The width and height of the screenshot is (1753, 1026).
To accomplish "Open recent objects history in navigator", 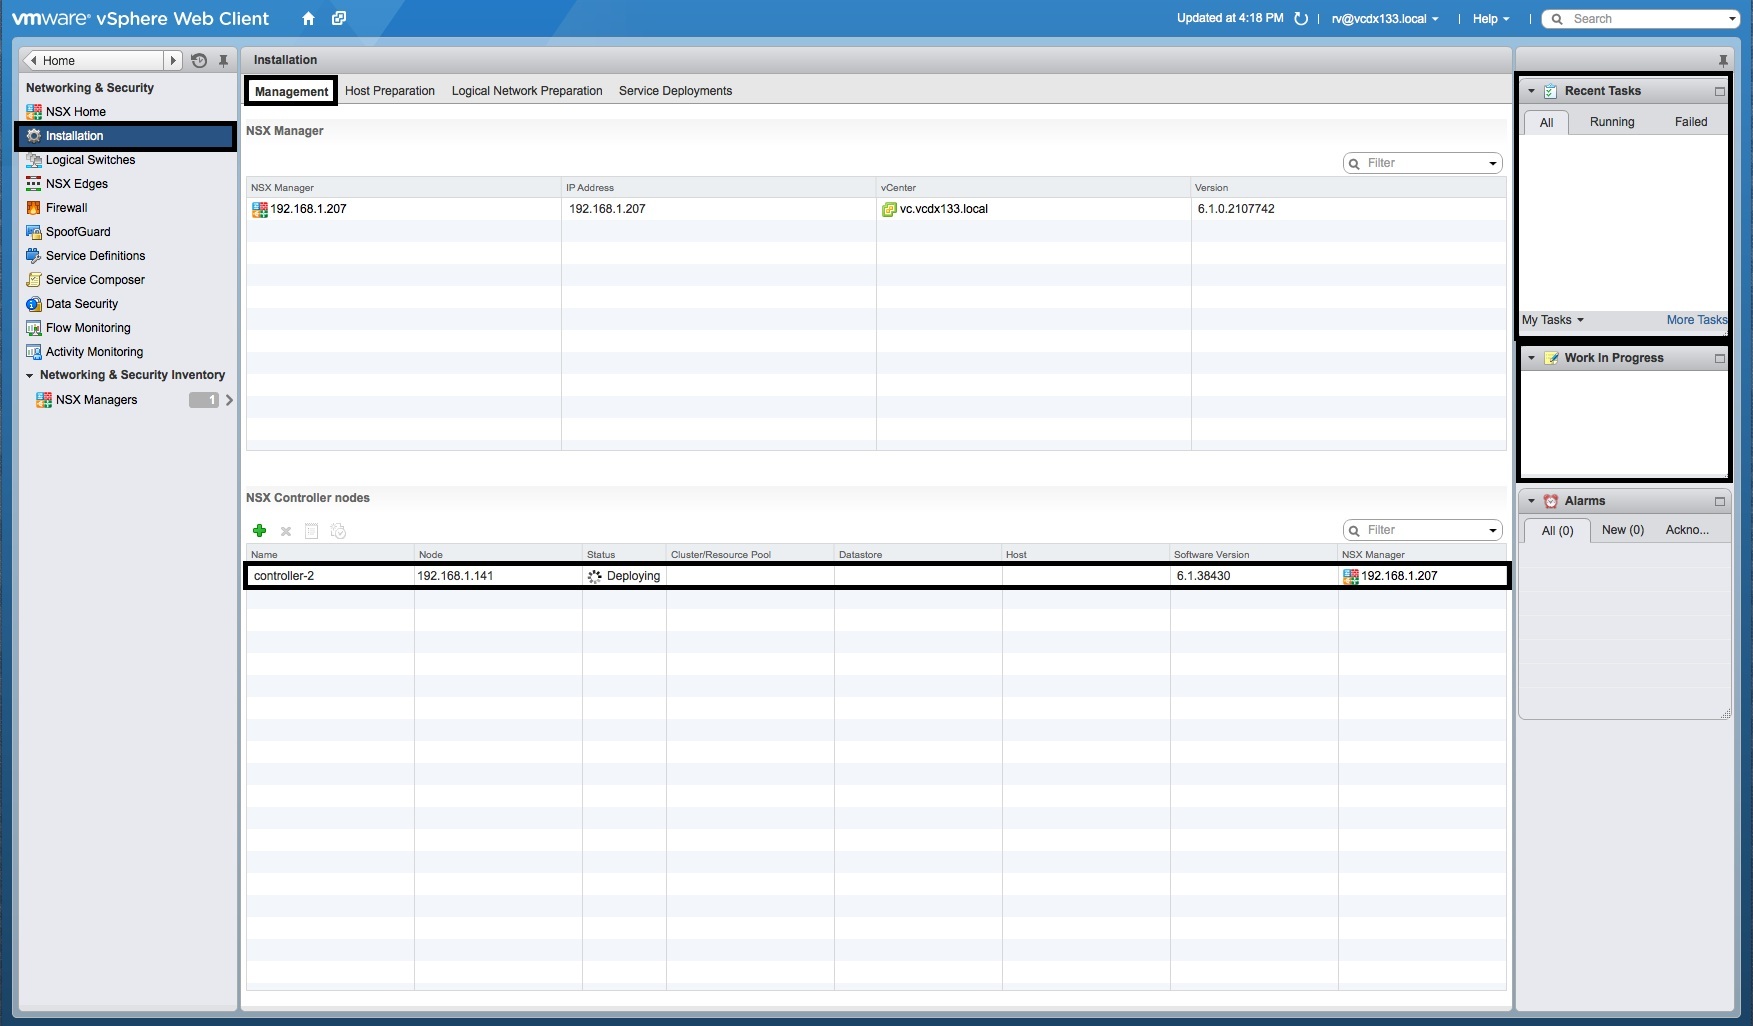I will pyautogui.click(x=197, y=60).
